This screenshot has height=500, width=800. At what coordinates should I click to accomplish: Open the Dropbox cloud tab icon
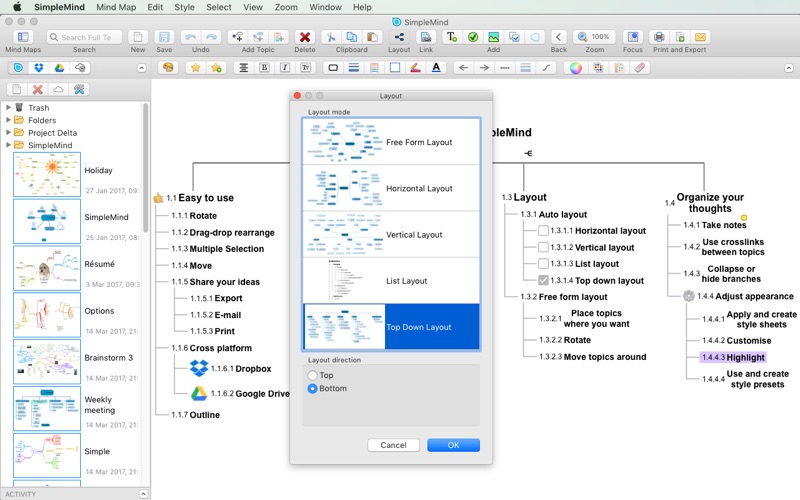click(x=39, y=68)
